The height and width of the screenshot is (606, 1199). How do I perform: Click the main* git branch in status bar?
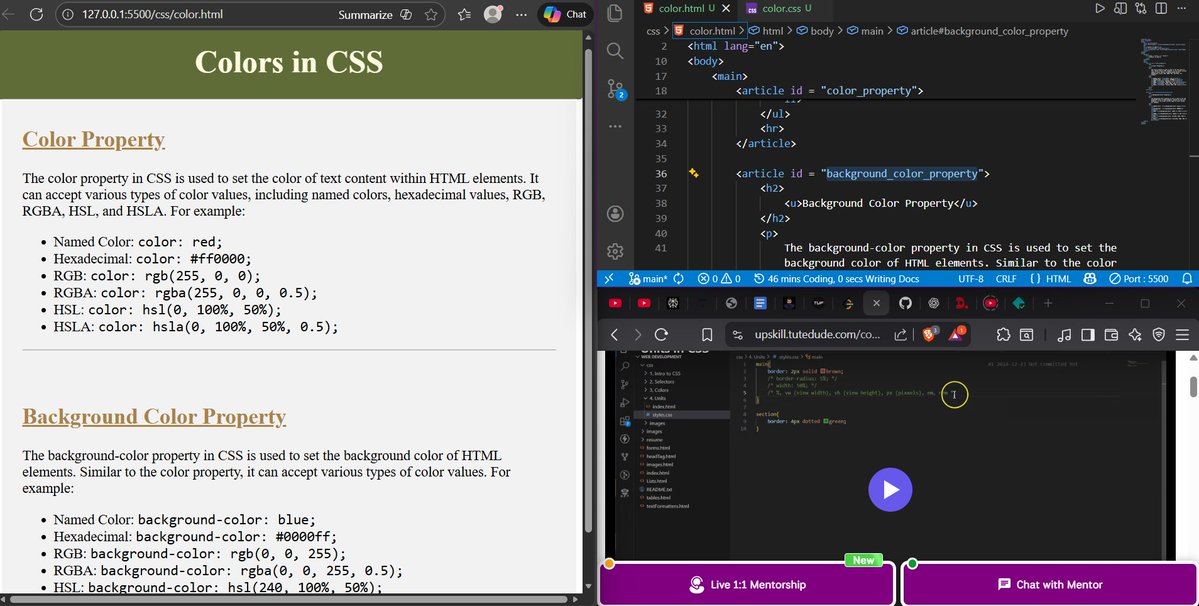click(648, 279)
